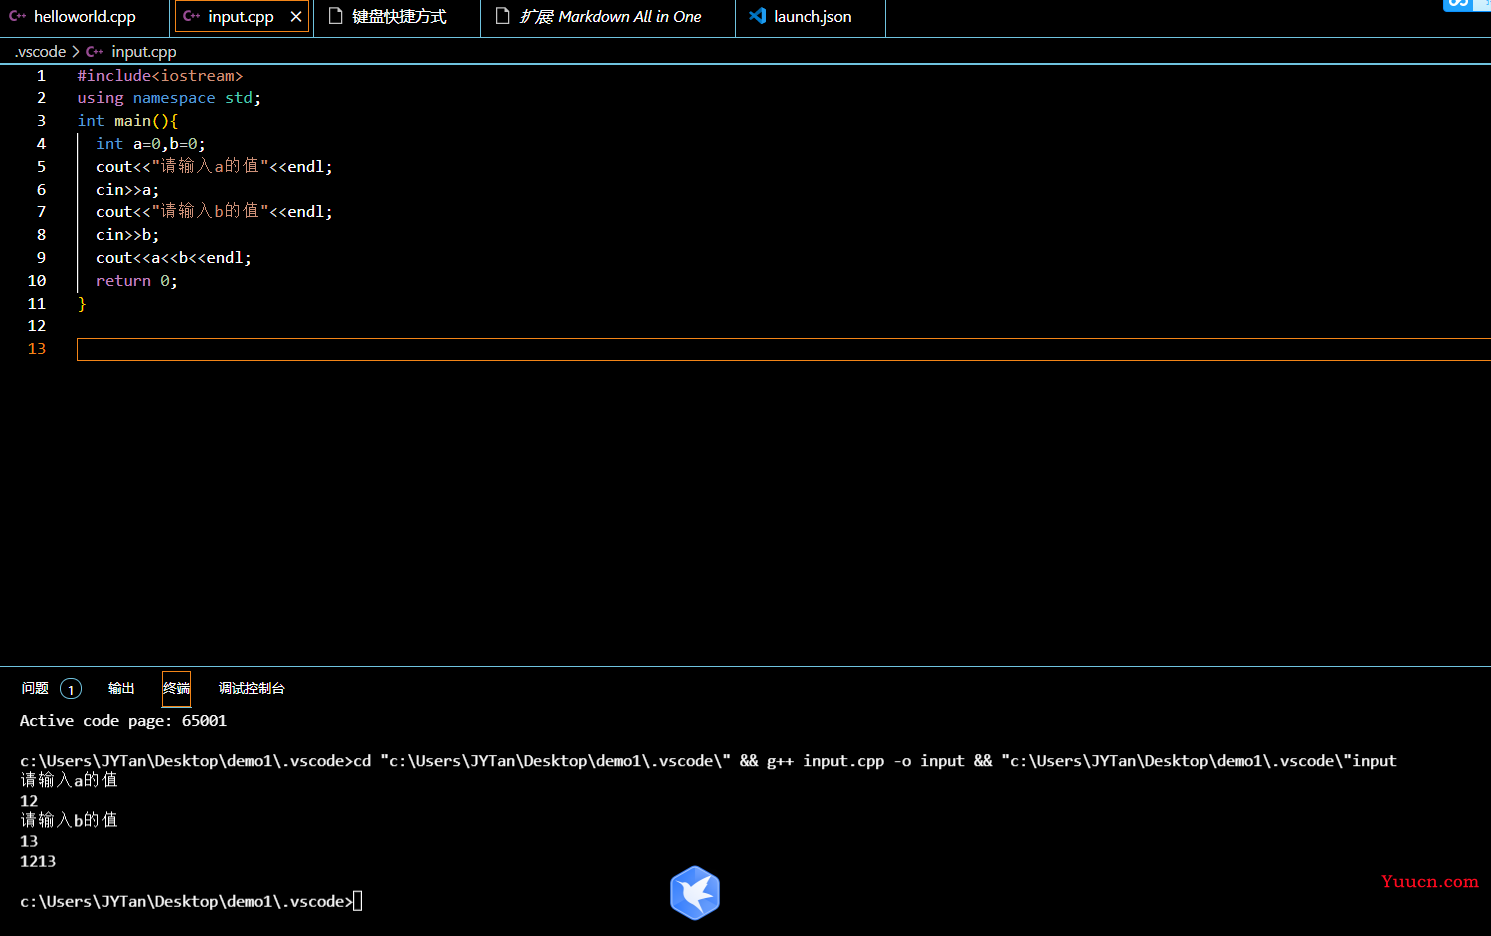Open the 问题 panel tab
The width and height of the screenshot is (1491, 936).
click(35, 688)
